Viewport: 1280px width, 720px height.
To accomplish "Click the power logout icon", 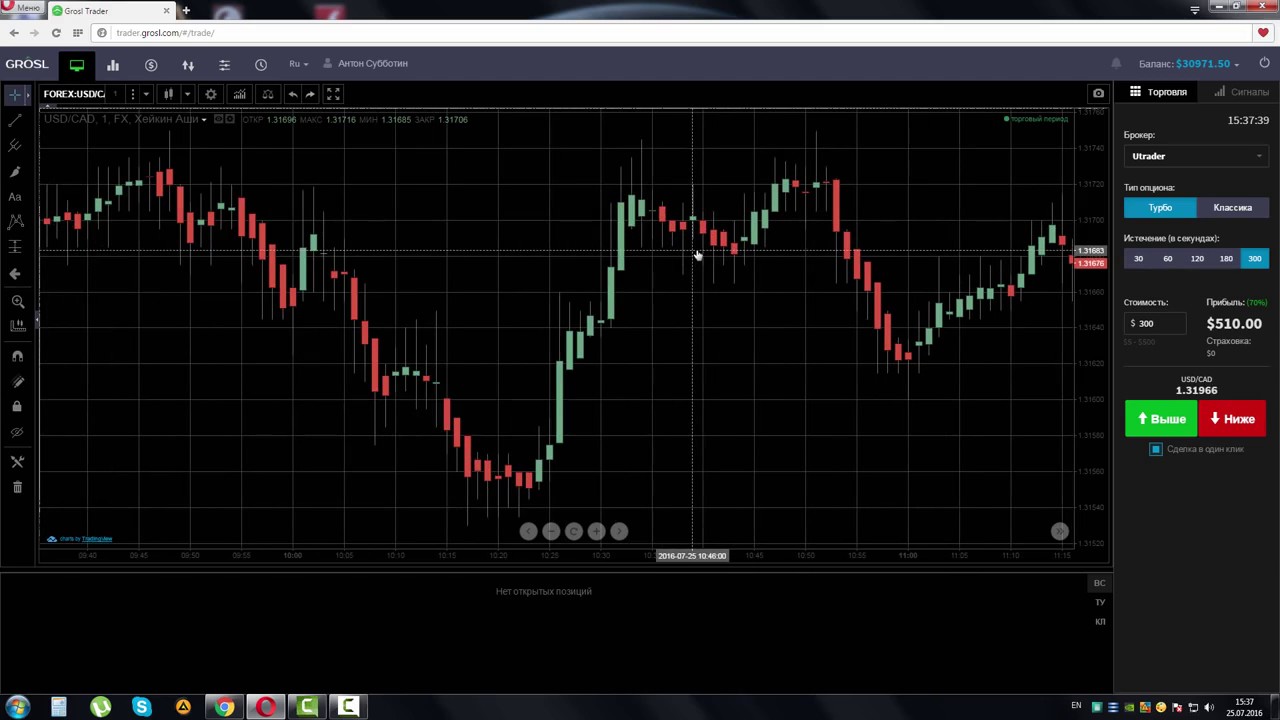I will point(1264,64).
